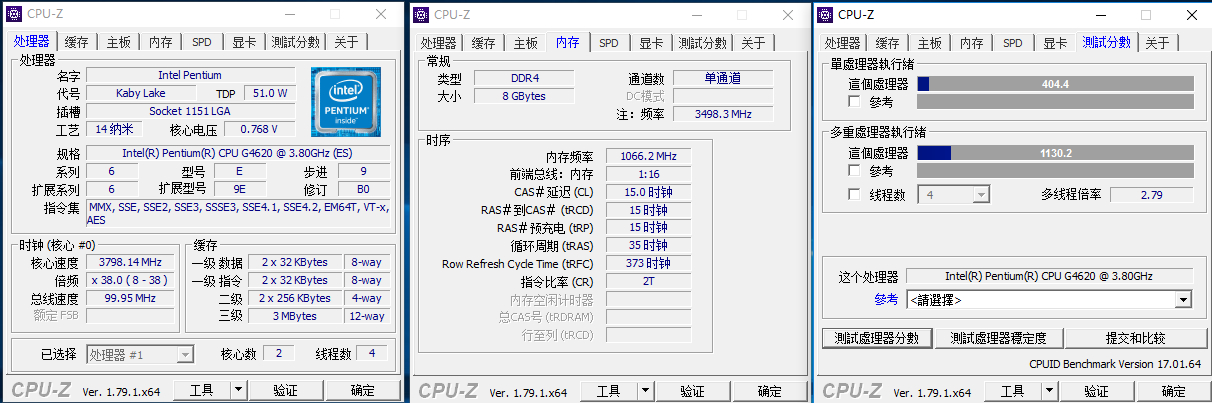This screenshot has width=1212, height=403.
Task: Click the 线程数 value 4 in 处理器 window
Action: point(371,353)
